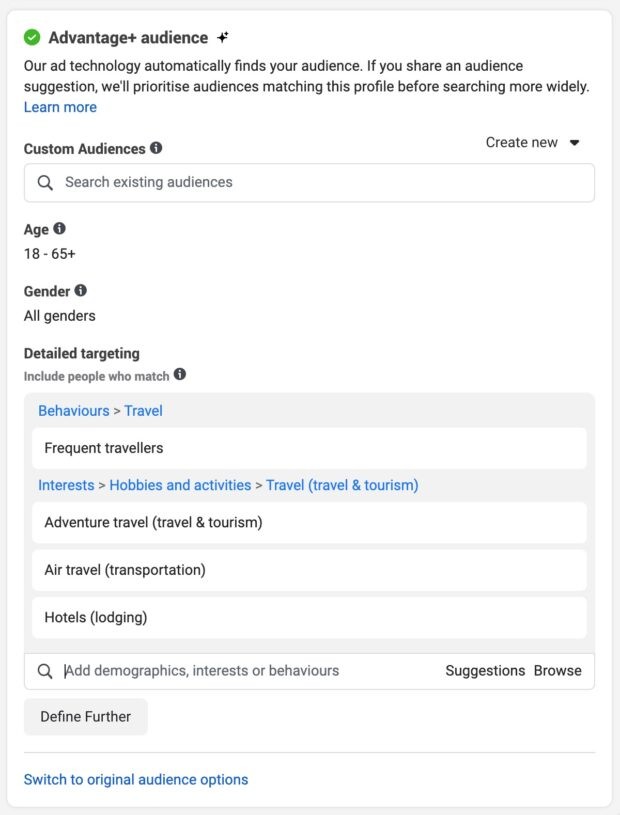
Task: Open the Suggestions tab in targeting search
Action: pyautogui.click(x=485, y=671)
